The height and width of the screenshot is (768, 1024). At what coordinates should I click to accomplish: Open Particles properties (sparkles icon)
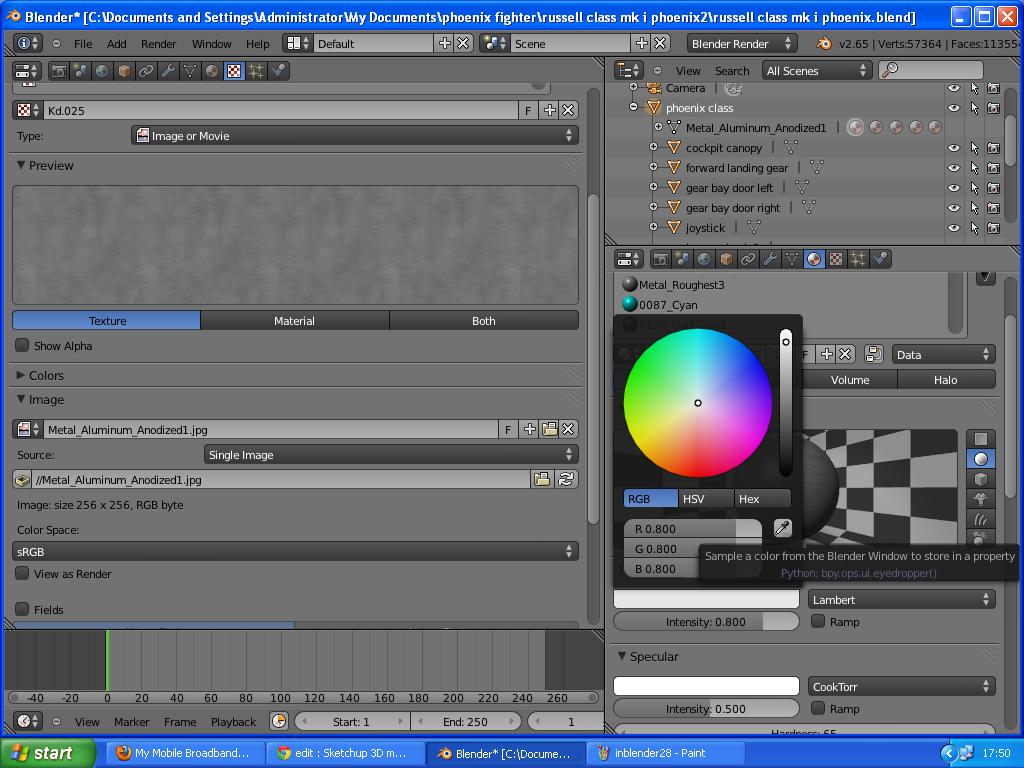[857, 258]
